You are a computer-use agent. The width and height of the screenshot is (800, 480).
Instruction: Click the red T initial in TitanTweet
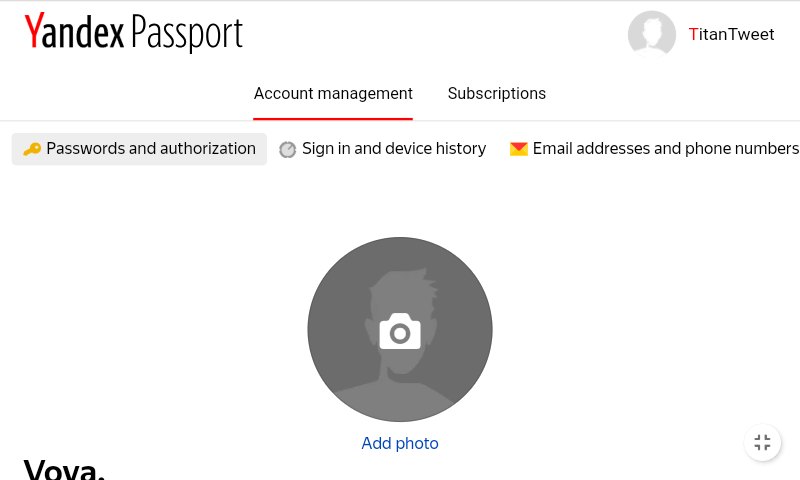tap(694, 34)
